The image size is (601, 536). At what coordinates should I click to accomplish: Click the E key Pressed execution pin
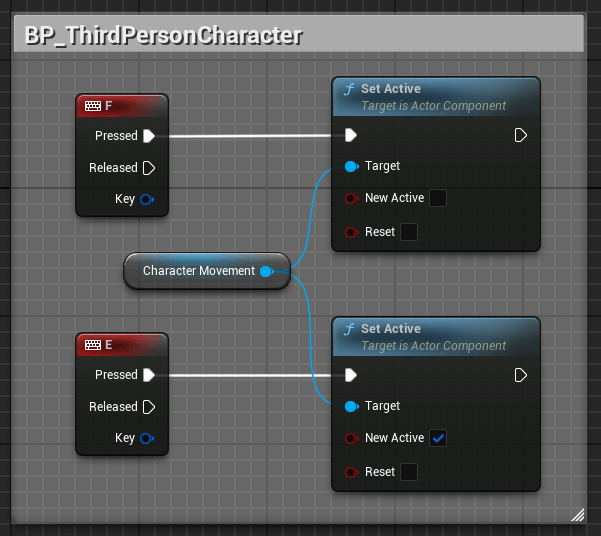[x=149, y=375]
